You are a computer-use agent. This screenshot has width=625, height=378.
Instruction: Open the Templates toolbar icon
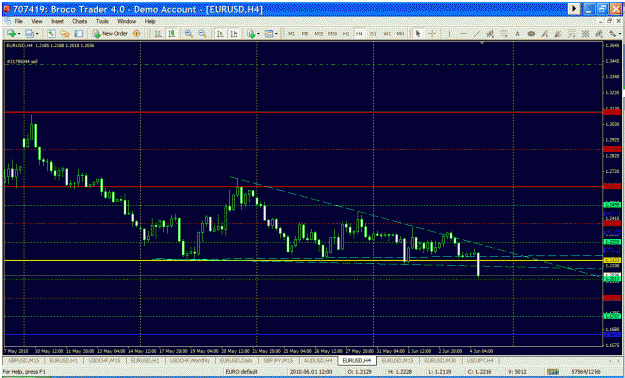269,33
